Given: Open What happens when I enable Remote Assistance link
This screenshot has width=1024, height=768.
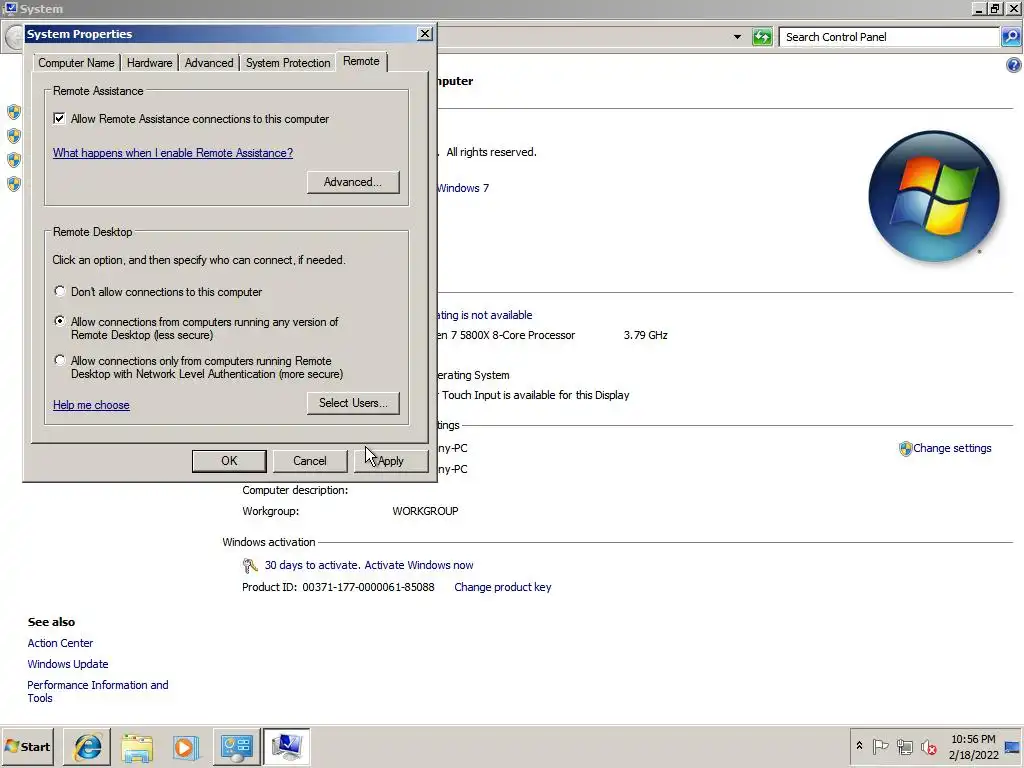Looking at the screenshot, I should (x=173, y=153).
